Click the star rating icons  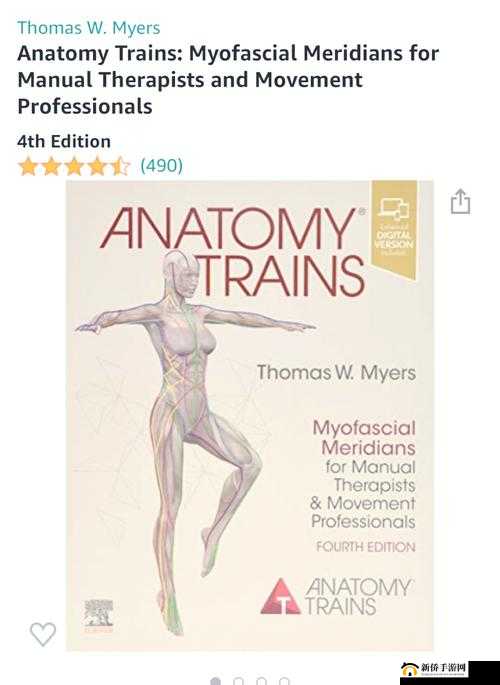[x=74, y=166]
